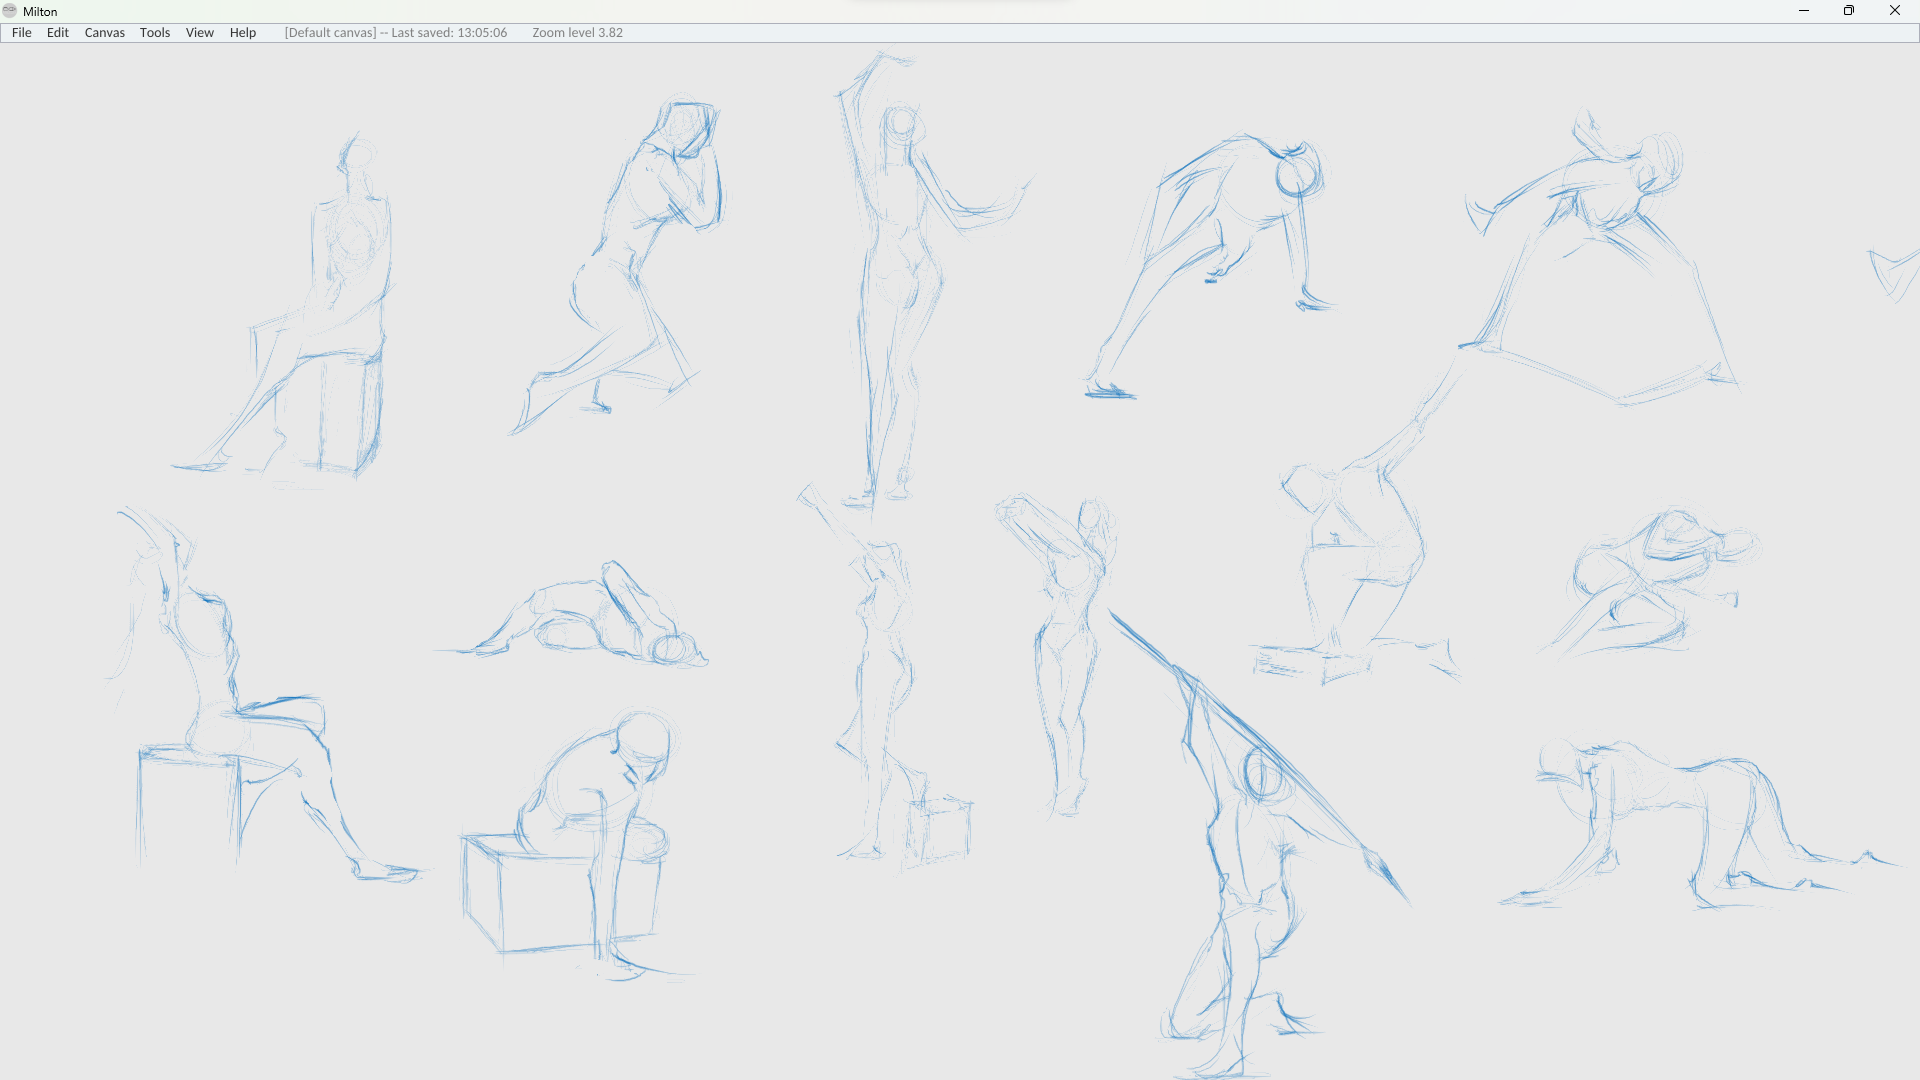Open the File menu
Screen dimensions: 1920x1080
tap(21, 33)
